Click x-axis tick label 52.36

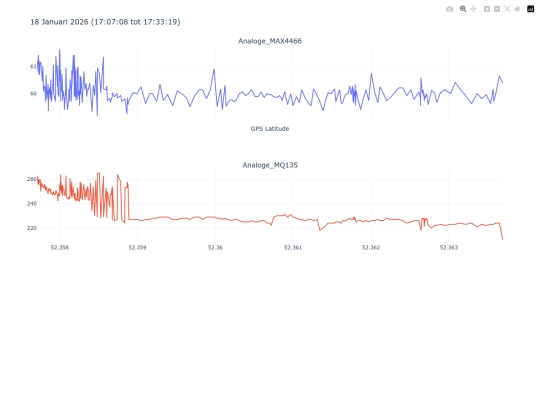[215, 247]
